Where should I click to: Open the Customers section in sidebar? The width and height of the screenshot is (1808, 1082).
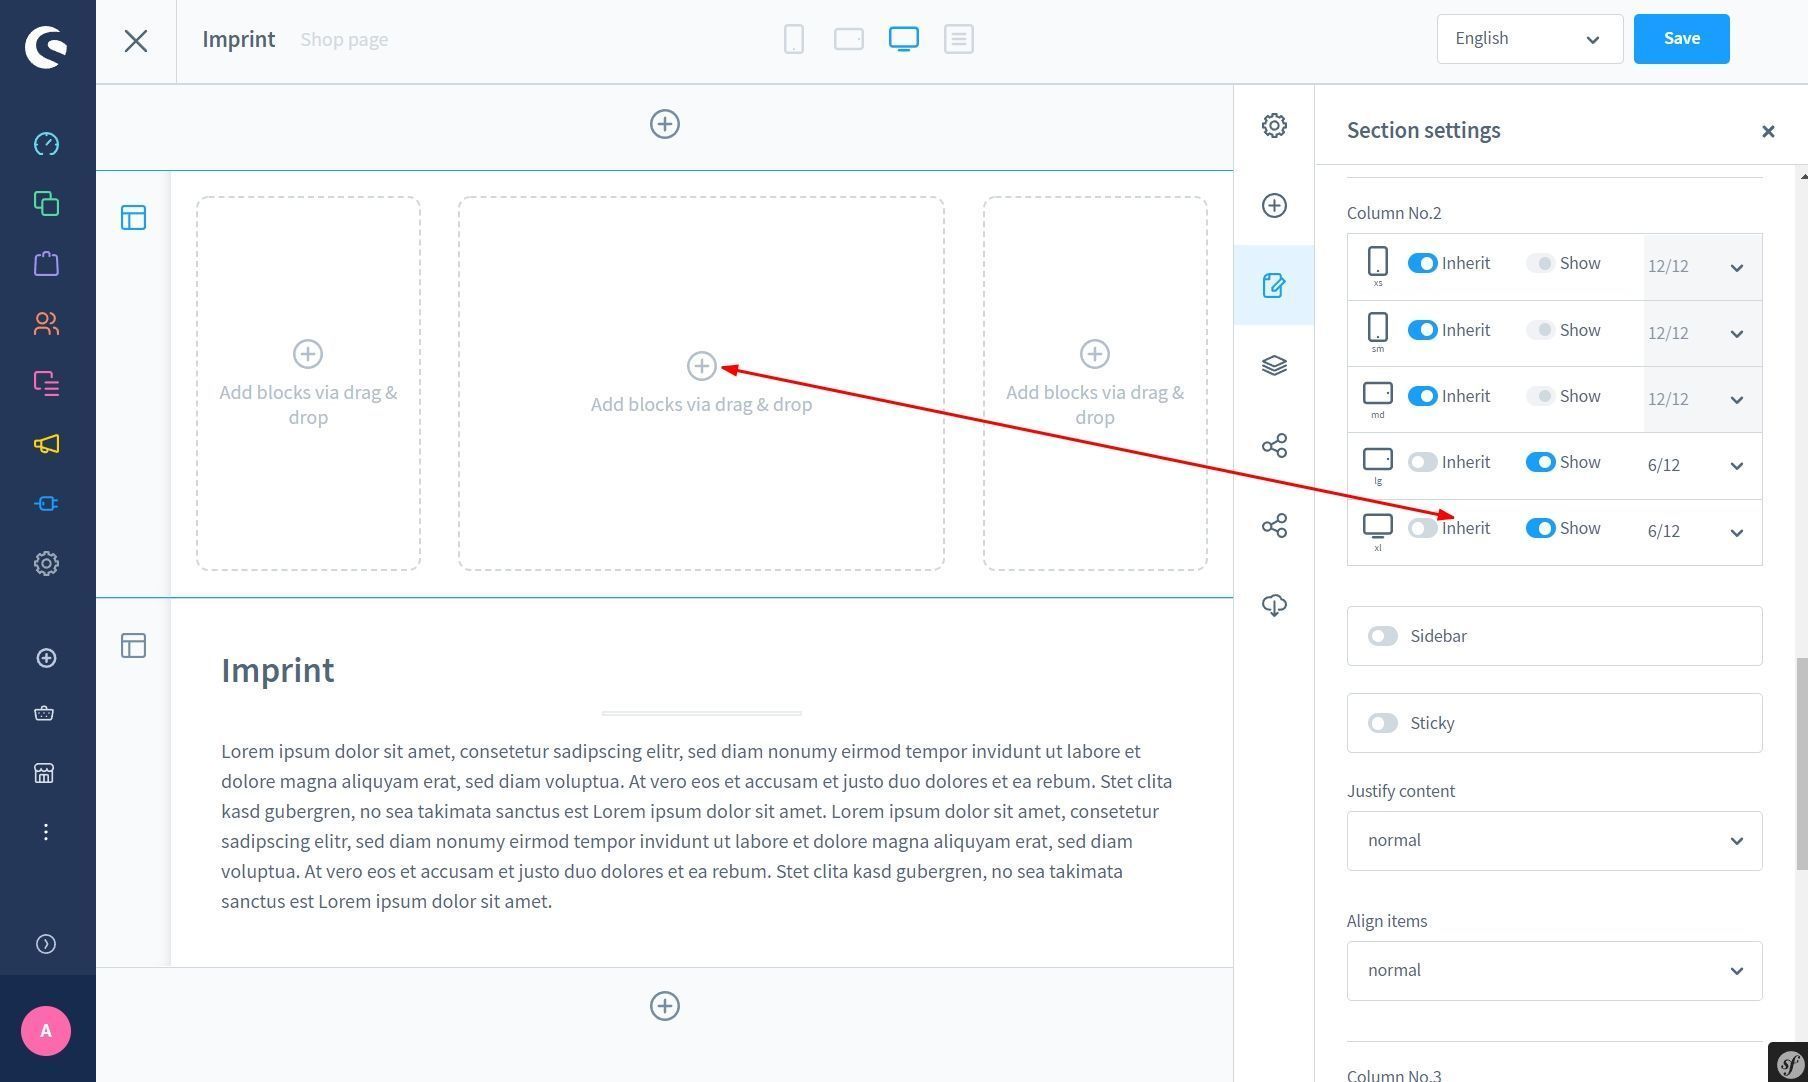click(46, 324)
